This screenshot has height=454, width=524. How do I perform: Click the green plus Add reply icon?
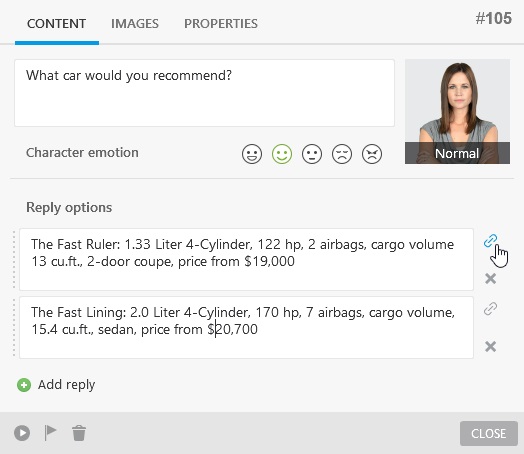(24, 385)
